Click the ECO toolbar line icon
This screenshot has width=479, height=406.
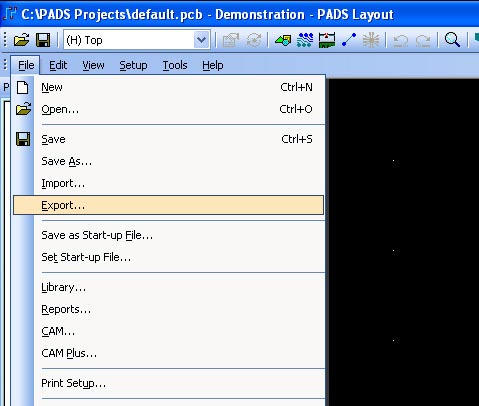tap(349, 40)
